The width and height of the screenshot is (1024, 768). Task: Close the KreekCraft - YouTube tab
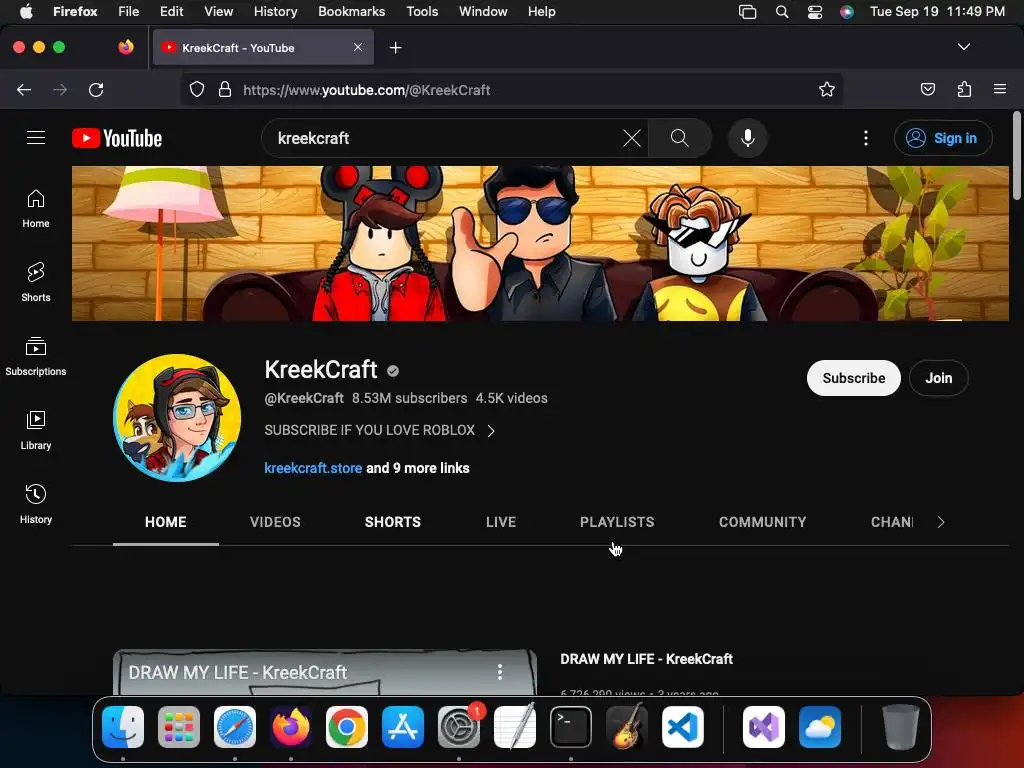pyautogui.click(x=358, y=47)
